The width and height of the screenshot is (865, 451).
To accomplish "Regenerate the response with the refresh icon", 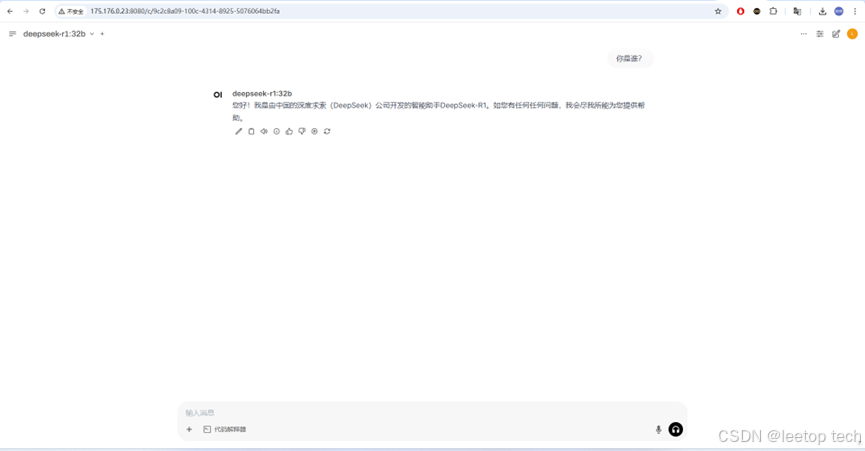I will pyautogui.click(x=327, y=131).
